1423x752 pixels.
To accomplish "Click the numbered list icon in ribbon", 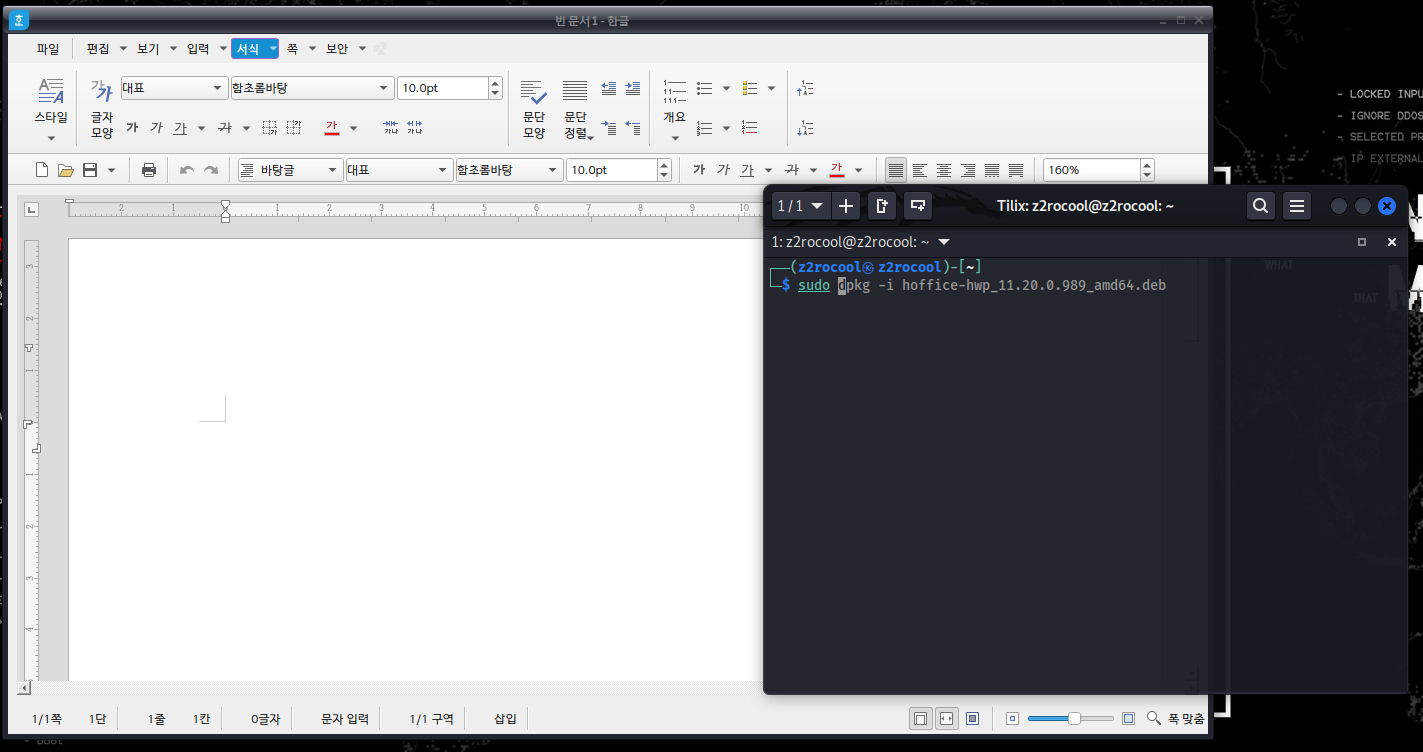I will tap(705, 128).
